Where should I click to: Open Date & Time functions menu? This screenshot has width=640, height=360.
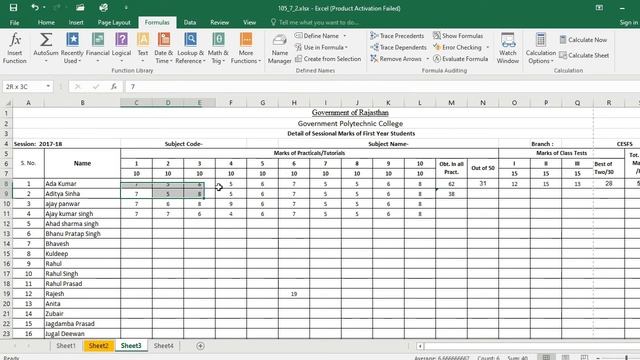[x=164, y=48]
